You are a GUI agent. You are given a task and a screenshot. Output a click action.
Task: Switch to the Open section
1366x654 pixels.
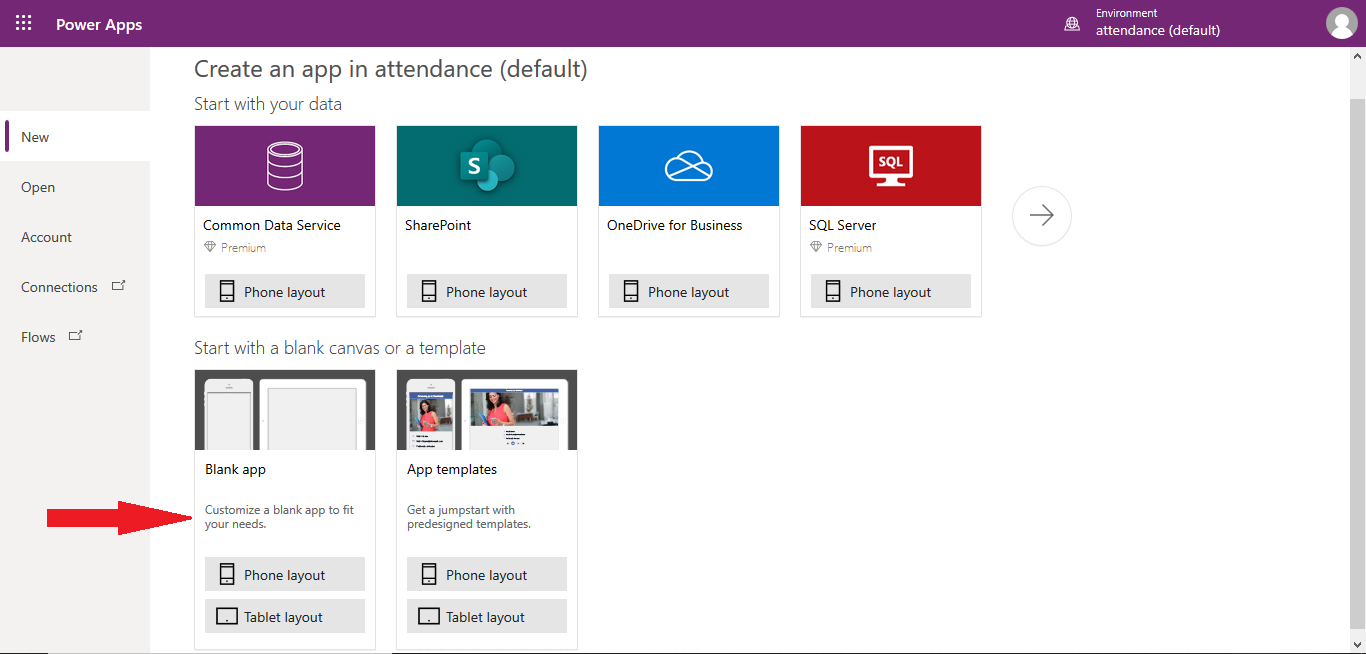[37, 187]
